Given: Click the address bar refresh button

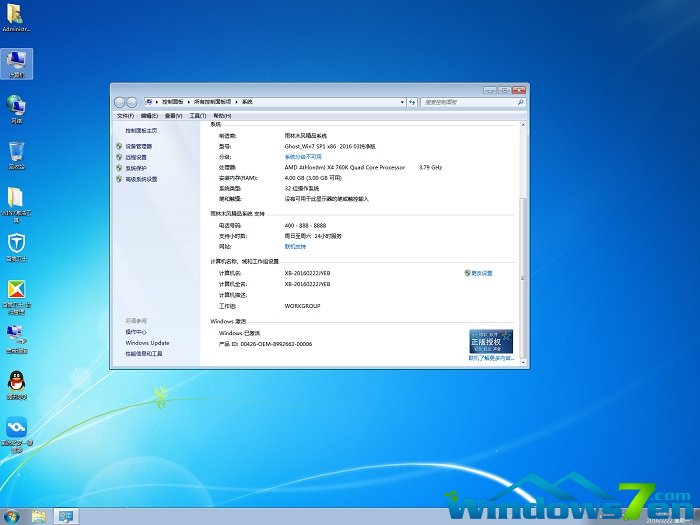Looking at the screenshot, I should pos(411,102).
